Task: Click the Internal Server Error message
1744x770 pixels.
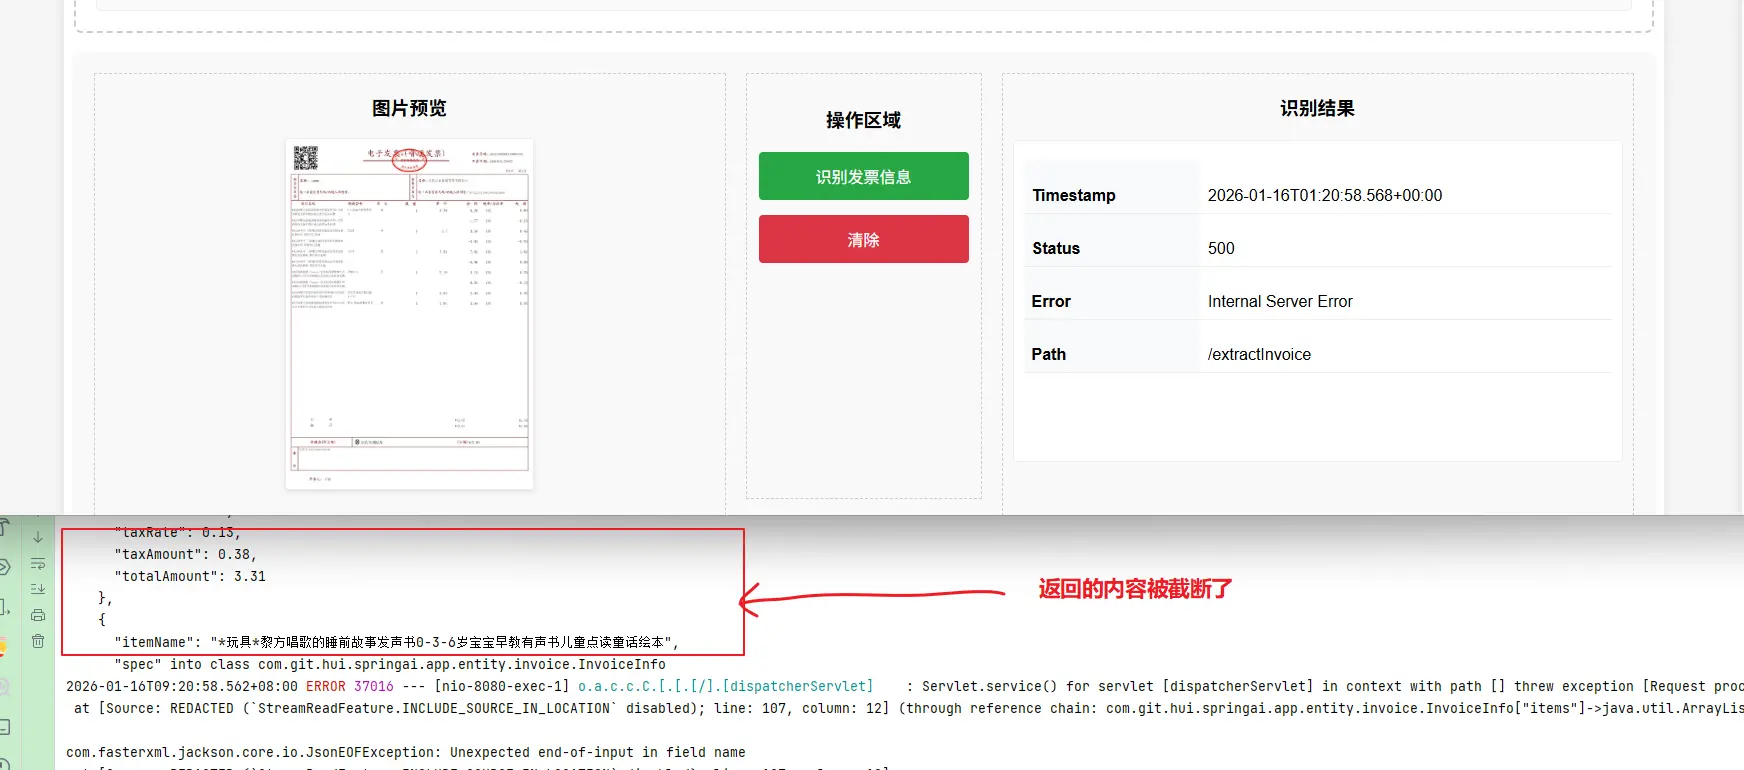Action: tap(1279, 301)
